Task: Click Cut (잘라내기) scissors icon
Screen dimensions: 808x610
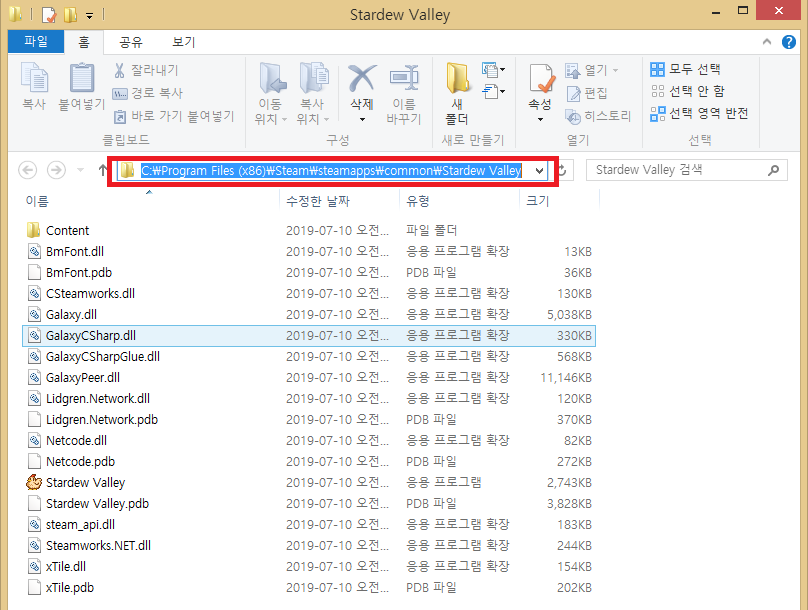Action: coord(120,71)
